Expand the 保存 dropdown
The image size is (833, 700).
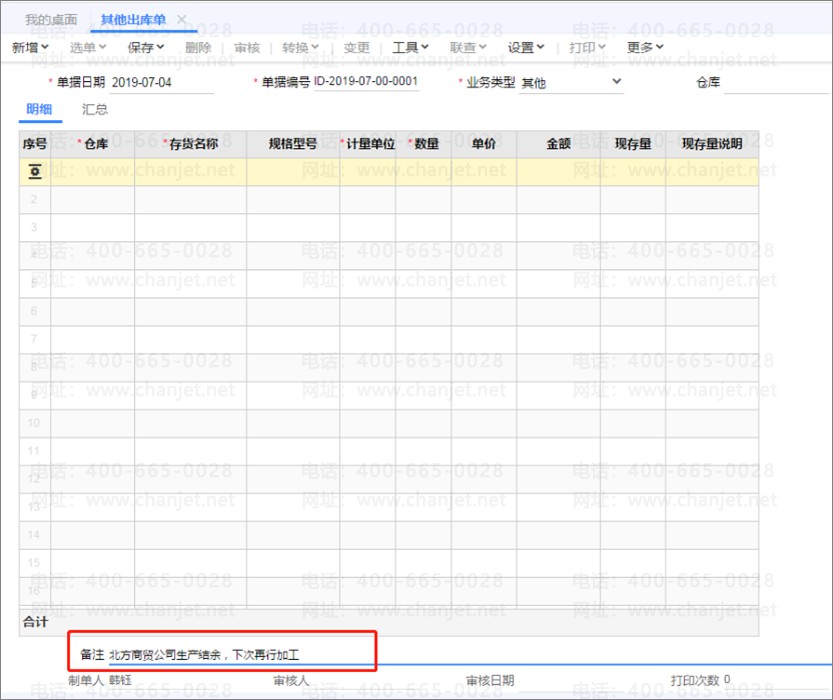click(x=146, y=47)
